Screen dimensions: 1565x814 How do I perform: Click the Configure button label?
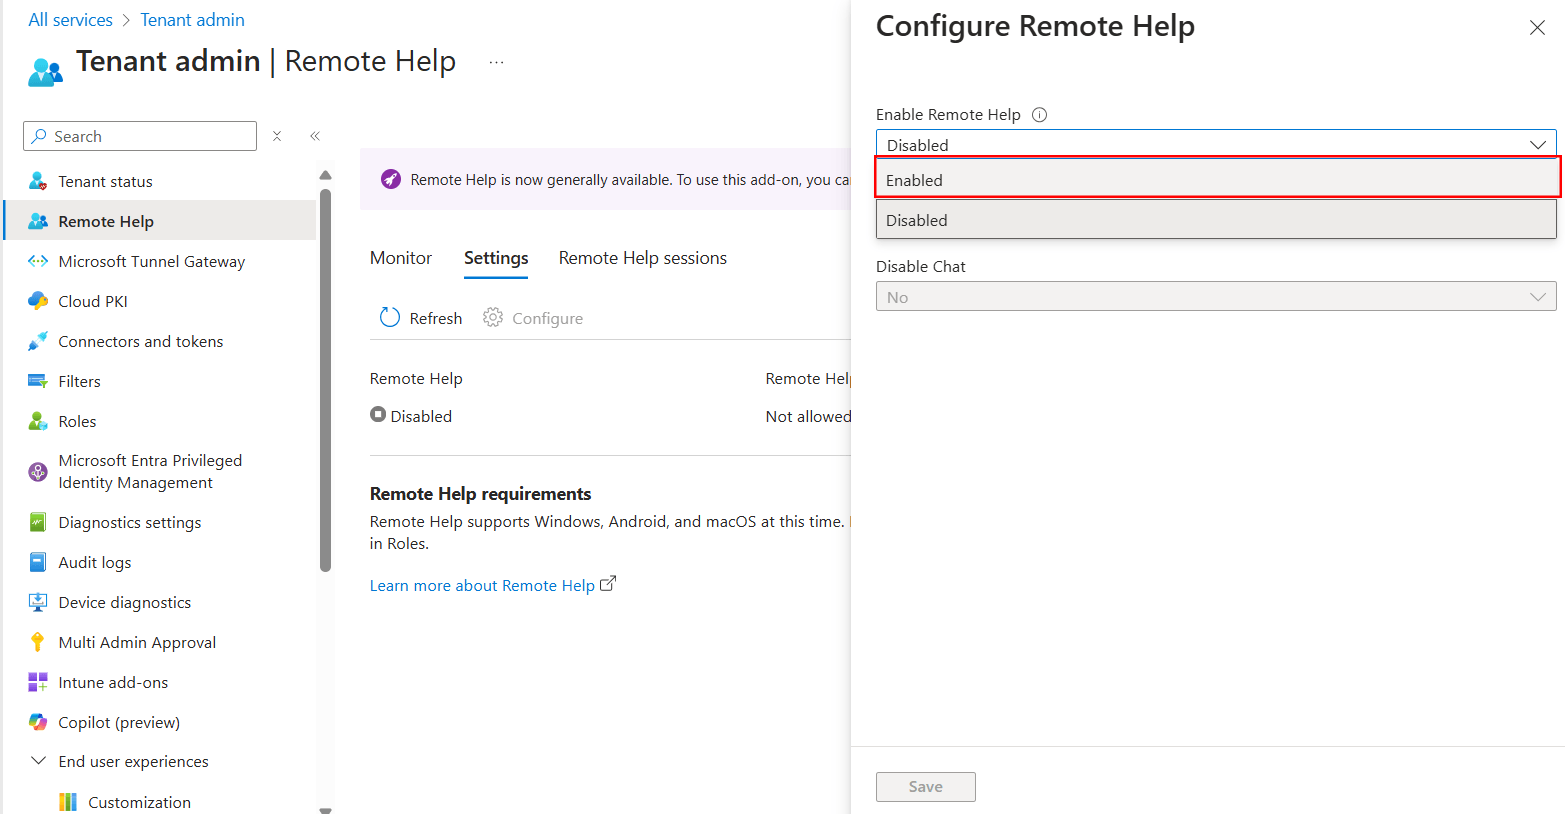[548, 318]
